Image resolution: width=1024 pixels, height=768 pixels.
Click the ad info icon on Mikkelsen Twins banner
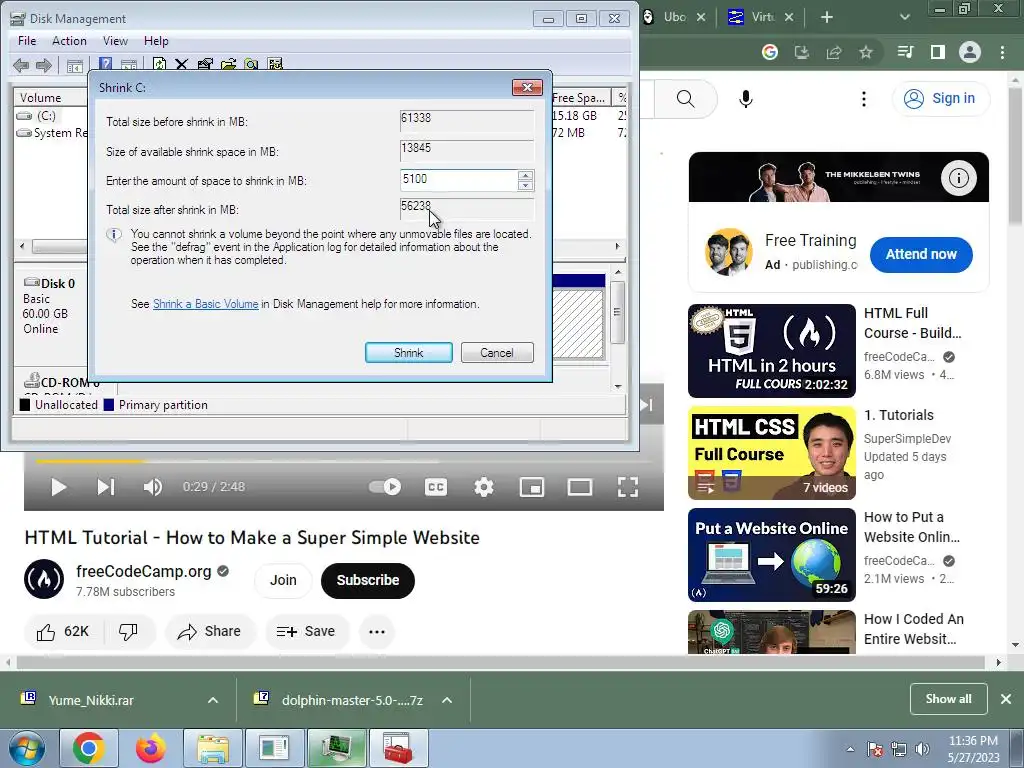(x=959, y=178)
